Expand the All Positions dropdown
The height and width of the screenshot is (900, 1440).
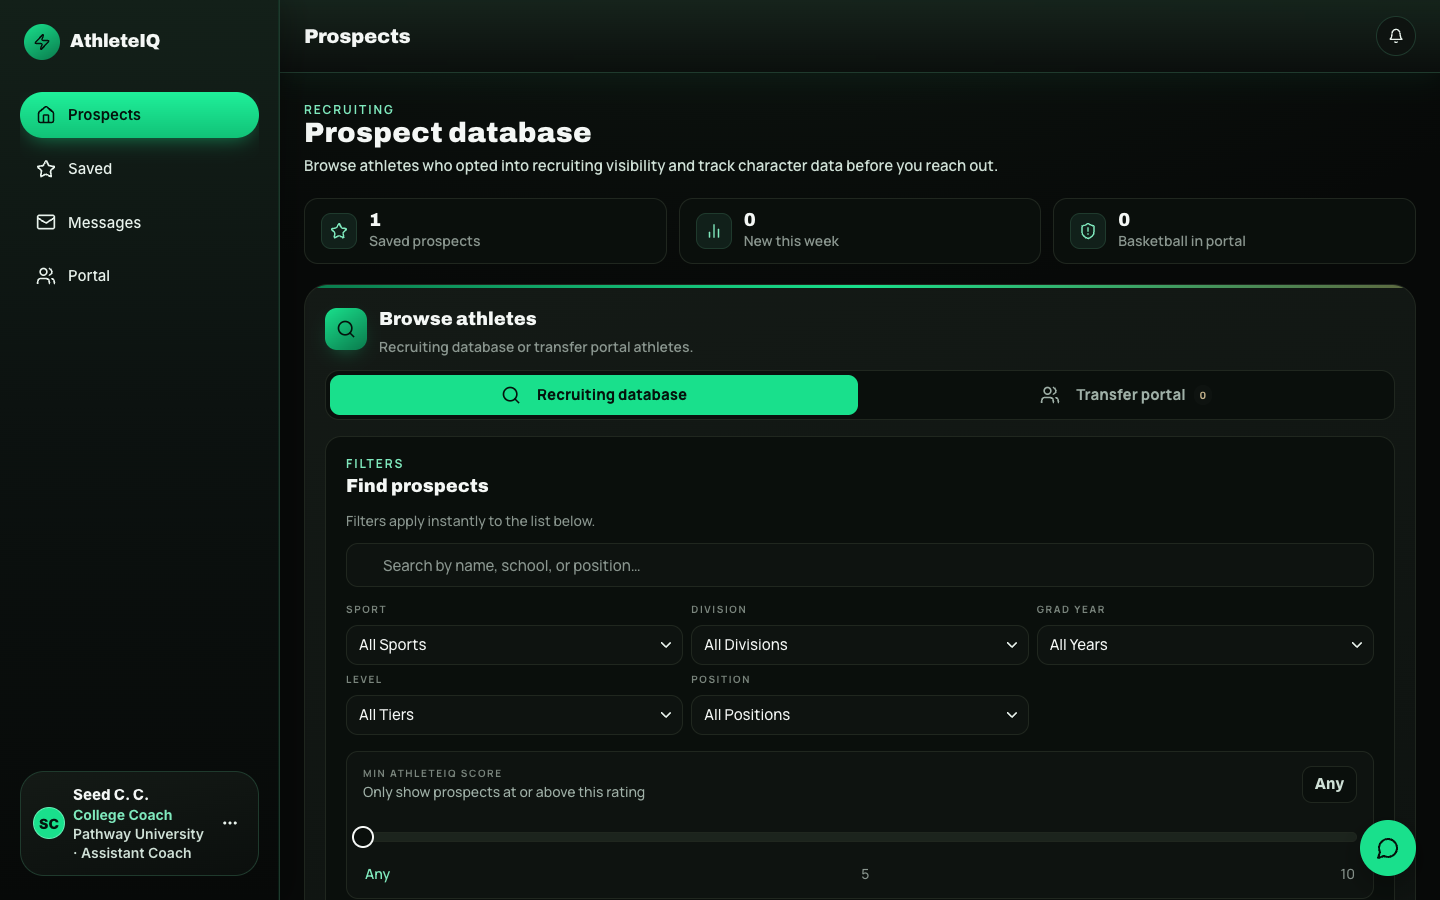point(859,715)
